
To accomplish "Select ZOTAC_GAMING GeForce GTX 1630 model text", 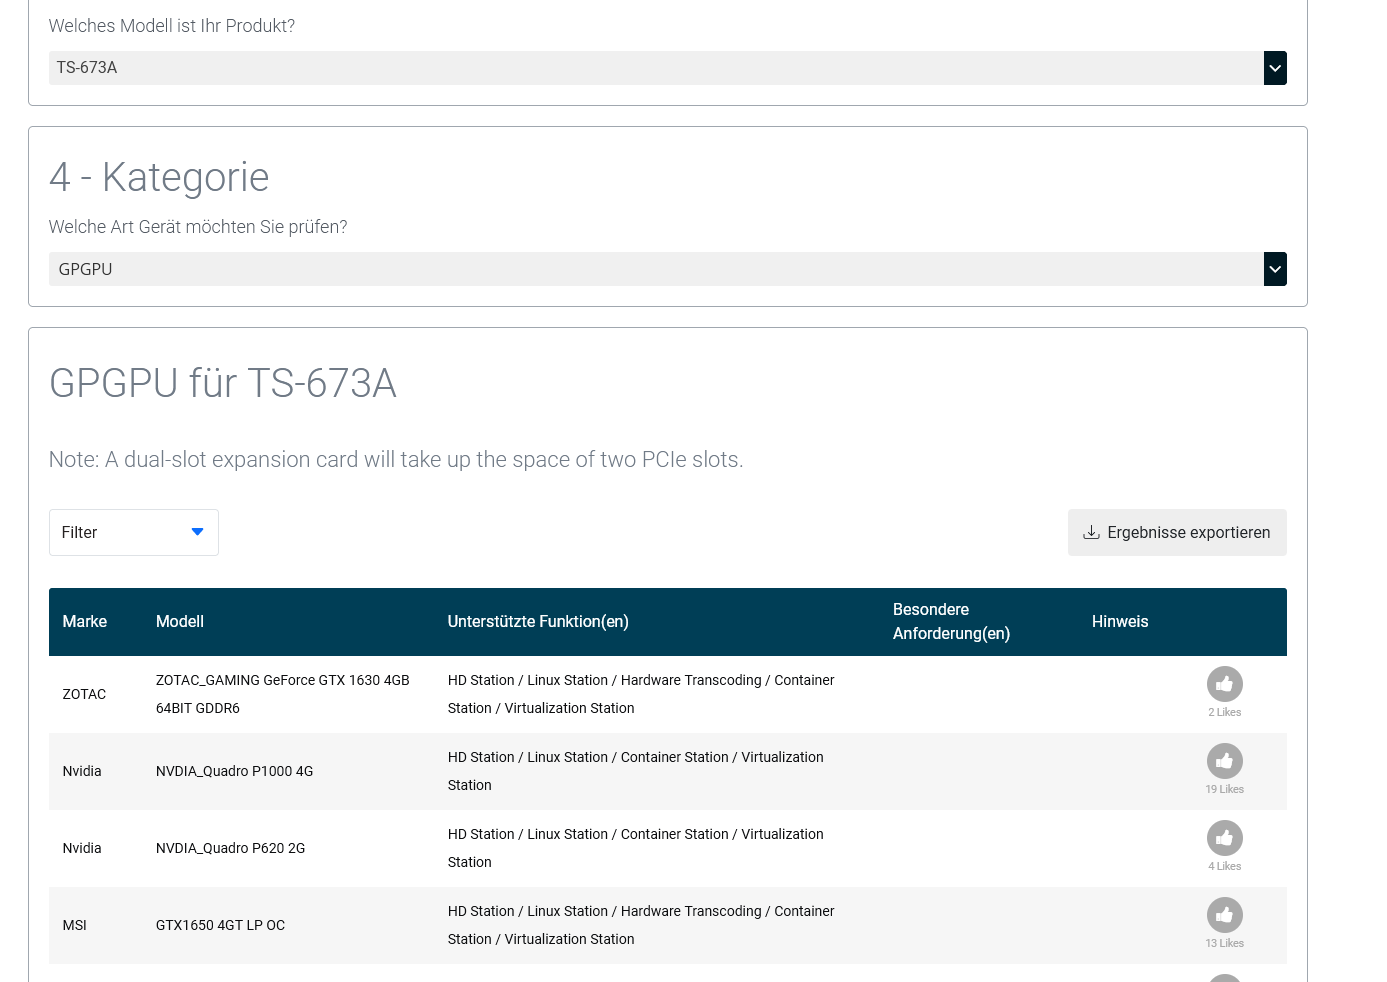I will (x=283, y=694).
